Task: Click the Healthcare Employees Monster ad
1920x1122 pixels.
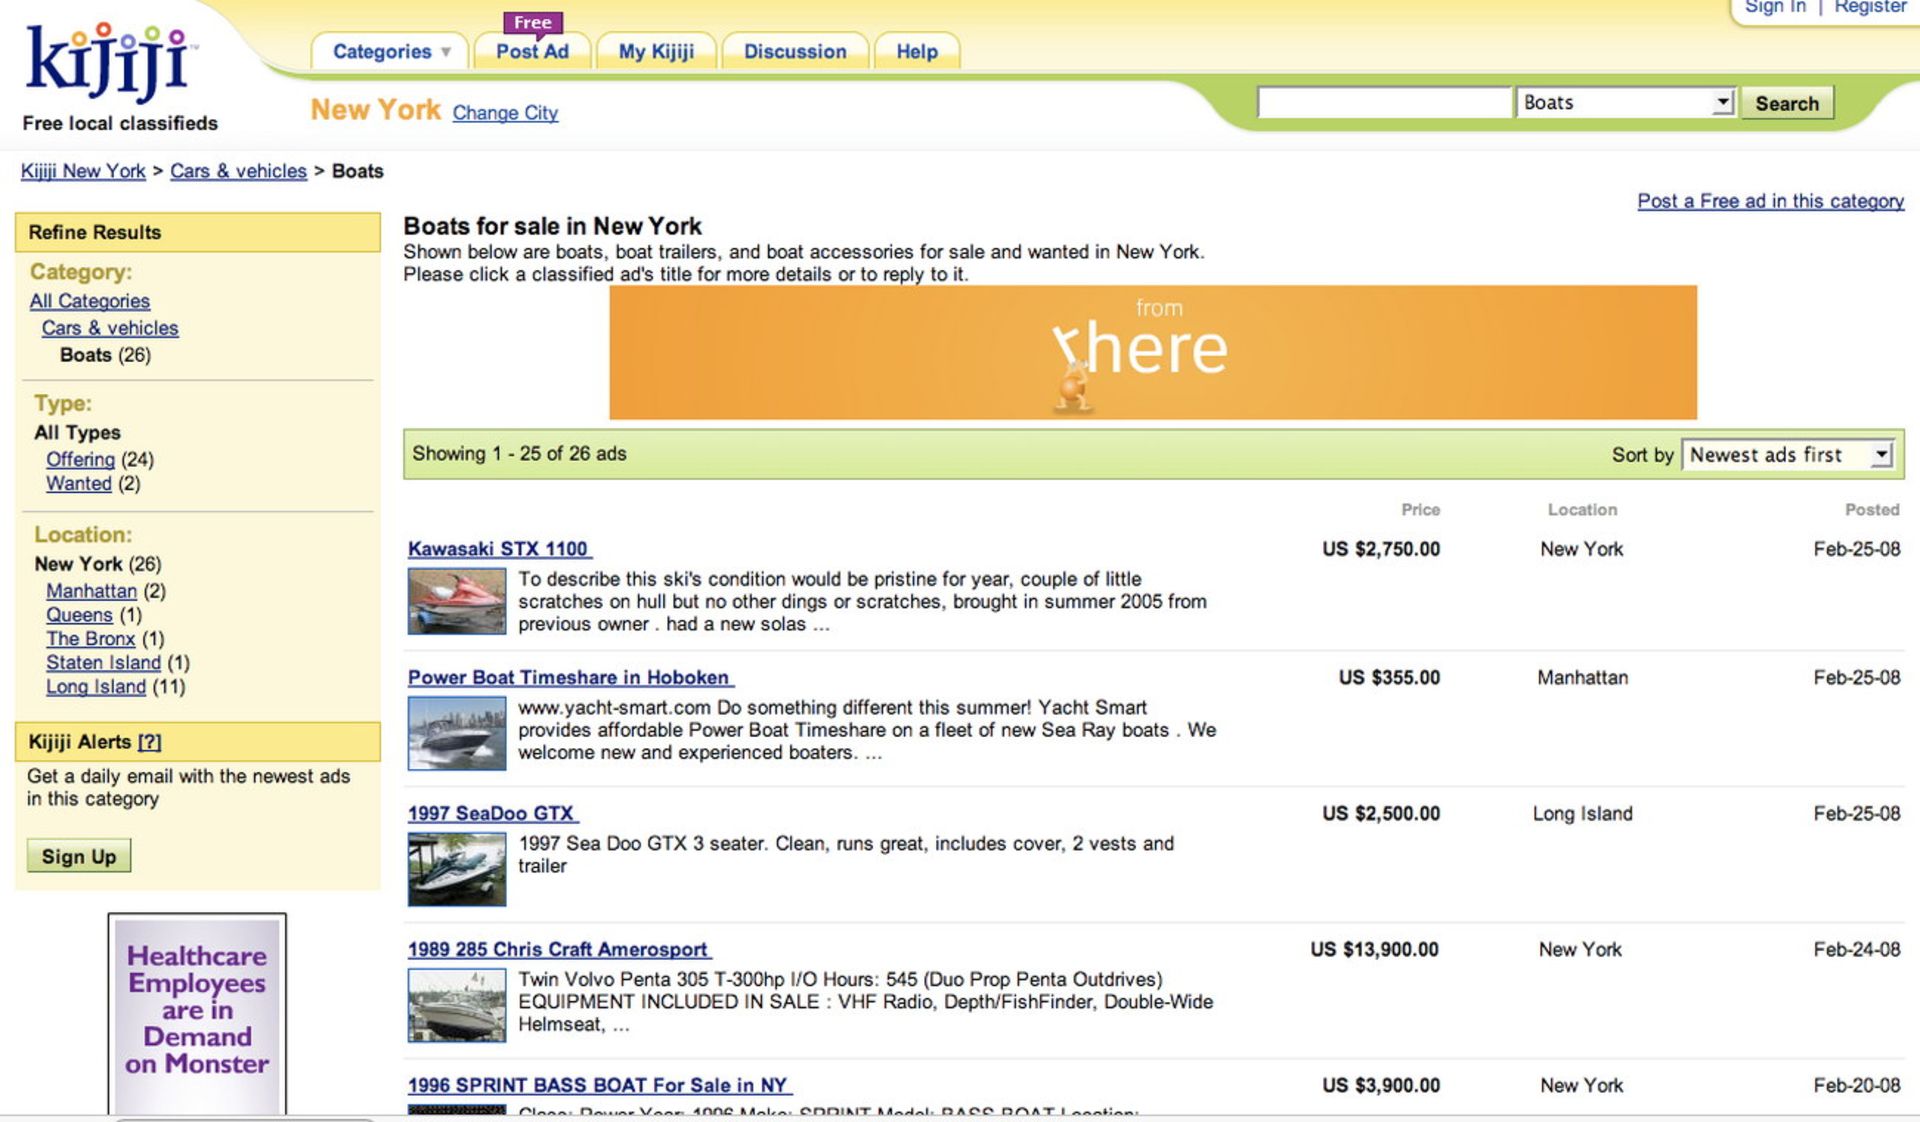Action: pos(197,1012)
